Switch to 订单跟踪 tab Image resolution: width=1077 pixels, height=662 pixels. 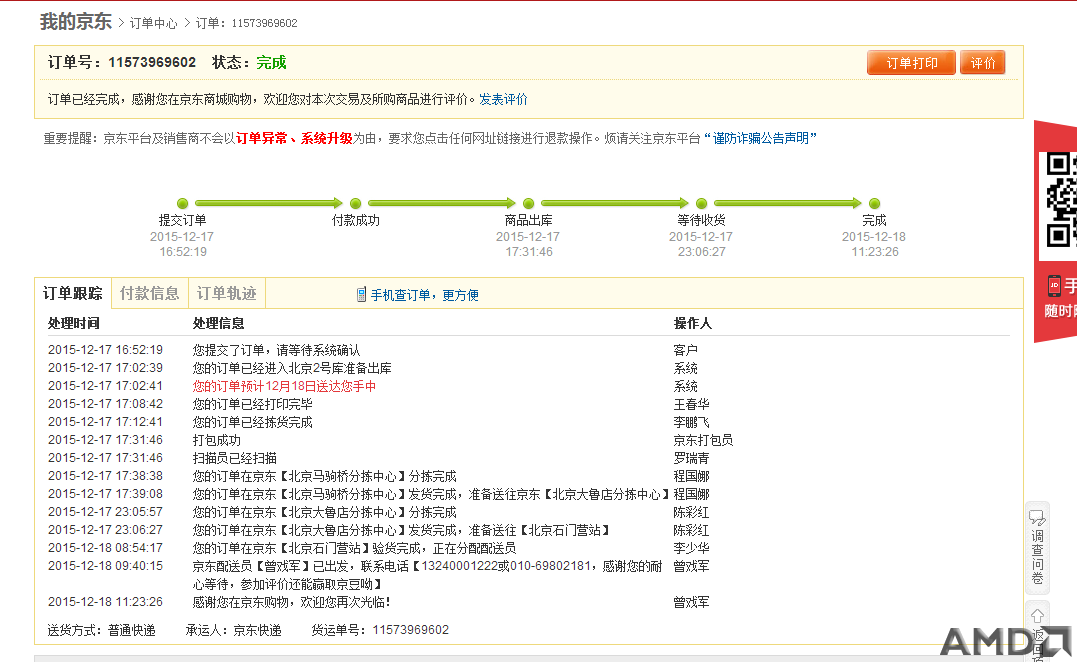click(73, 293)
